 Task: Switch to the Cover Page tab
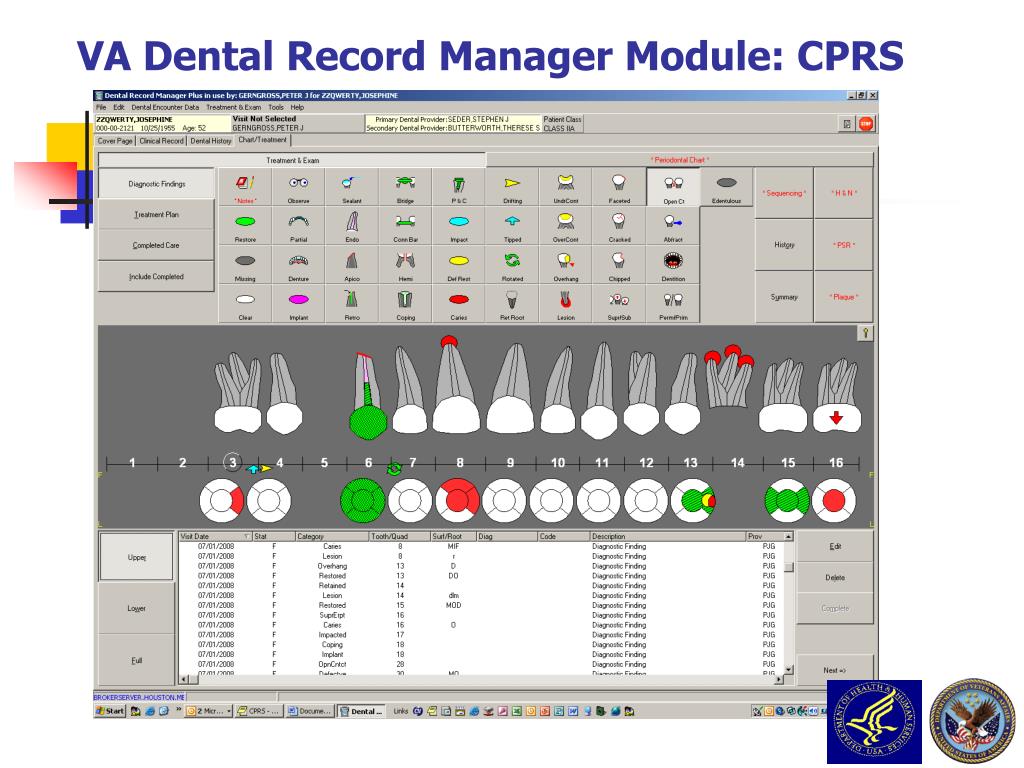pos(115,141)
